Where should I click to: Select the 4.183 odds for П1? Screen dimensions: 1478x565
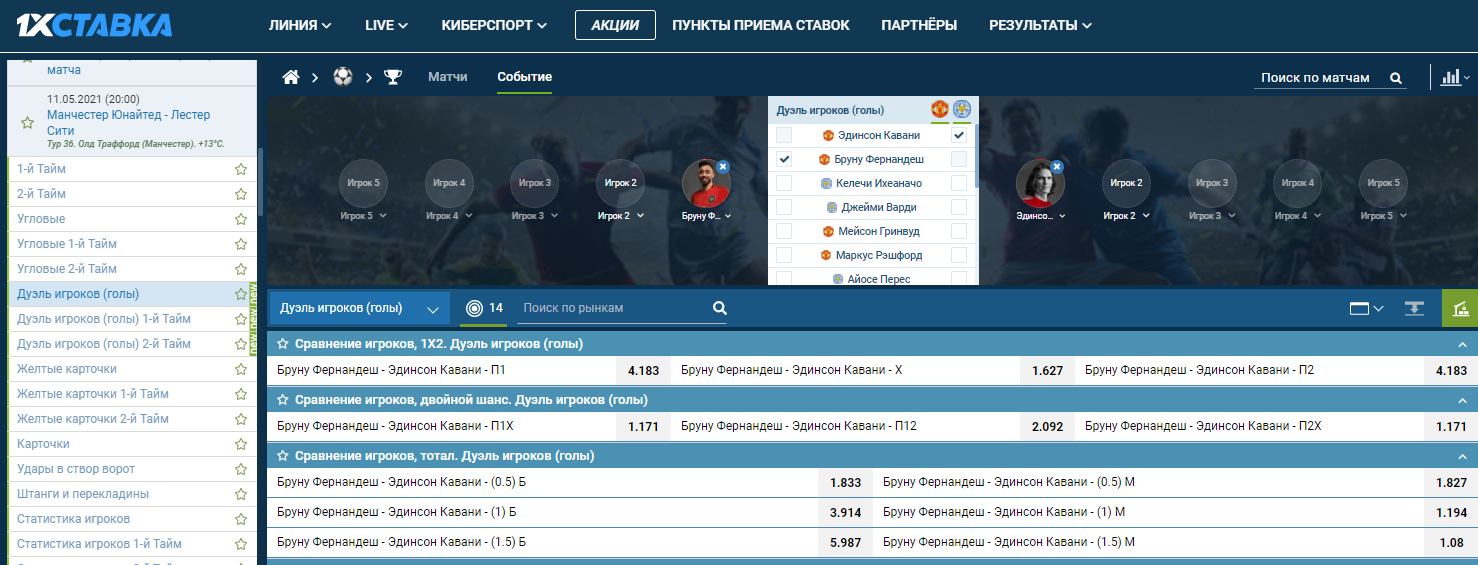click(643, 370)
